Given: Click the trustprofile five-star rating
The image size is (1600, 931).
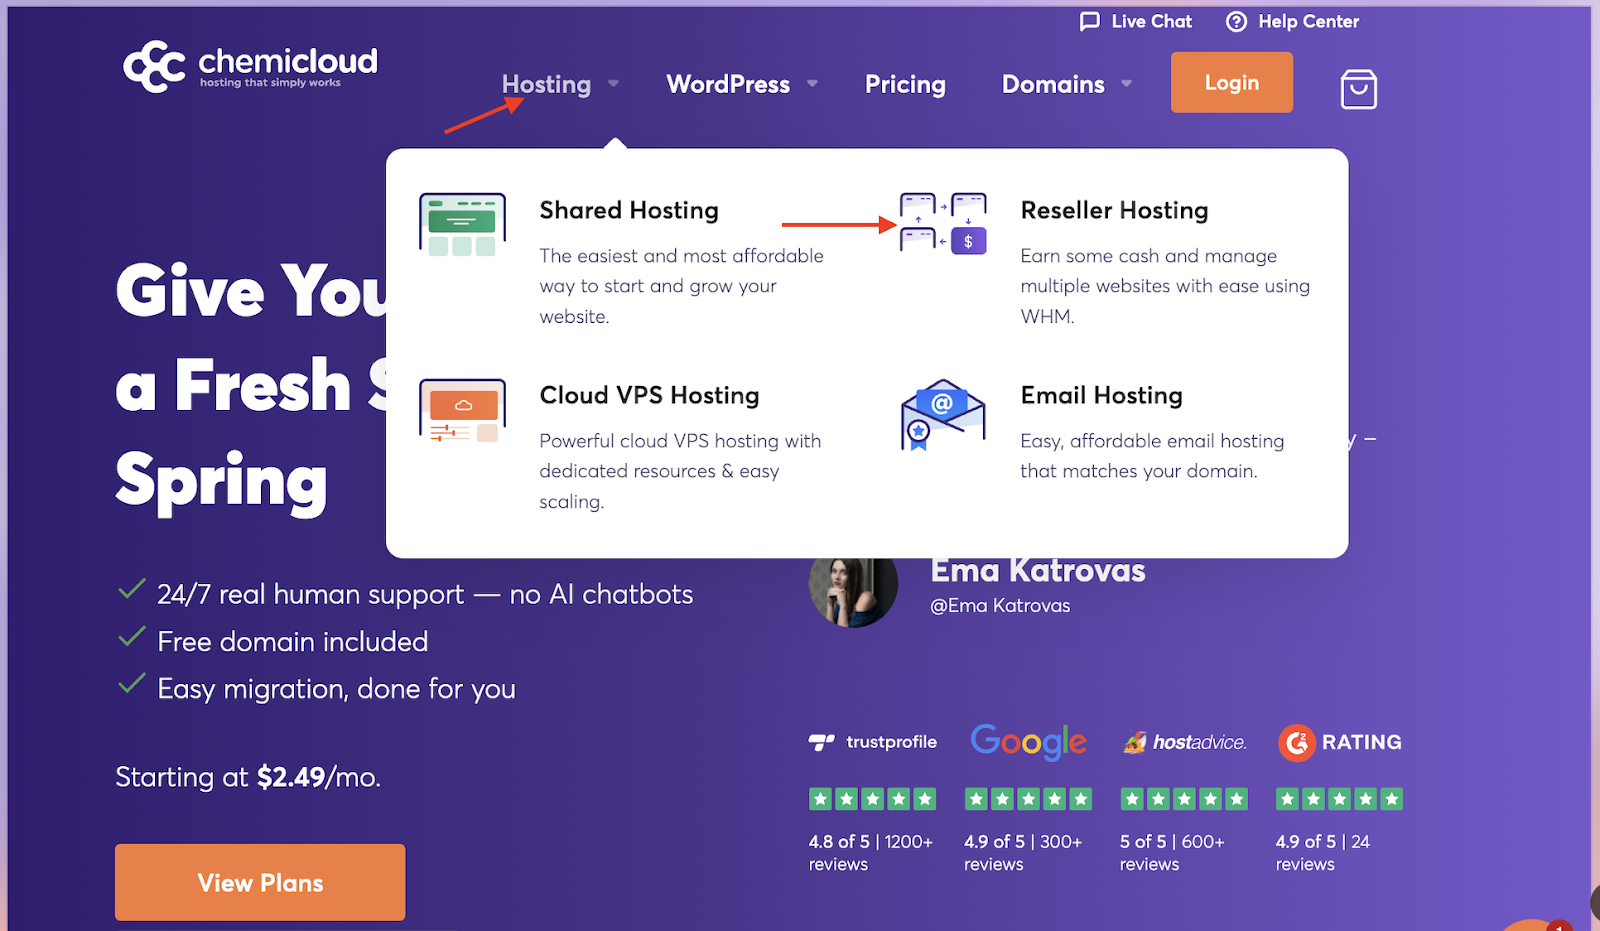Looking at the screenshot, I should (x=872, y=799).
